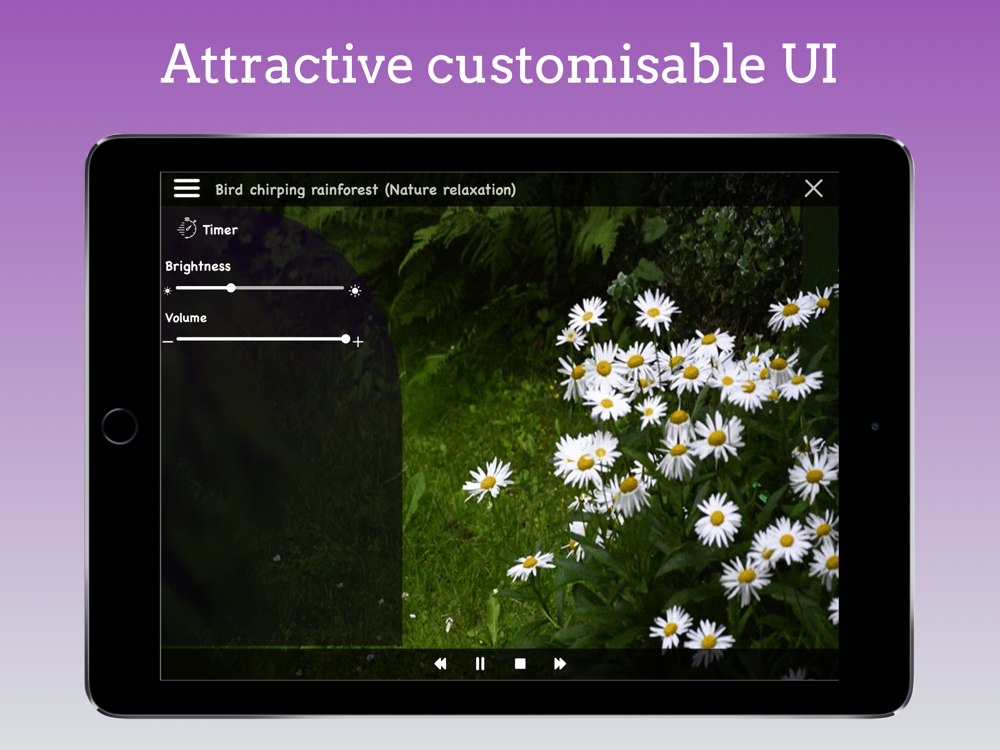This screenshot has height=750, width=1000.
Task: Click the Volume slider handle
Action: 346,339
